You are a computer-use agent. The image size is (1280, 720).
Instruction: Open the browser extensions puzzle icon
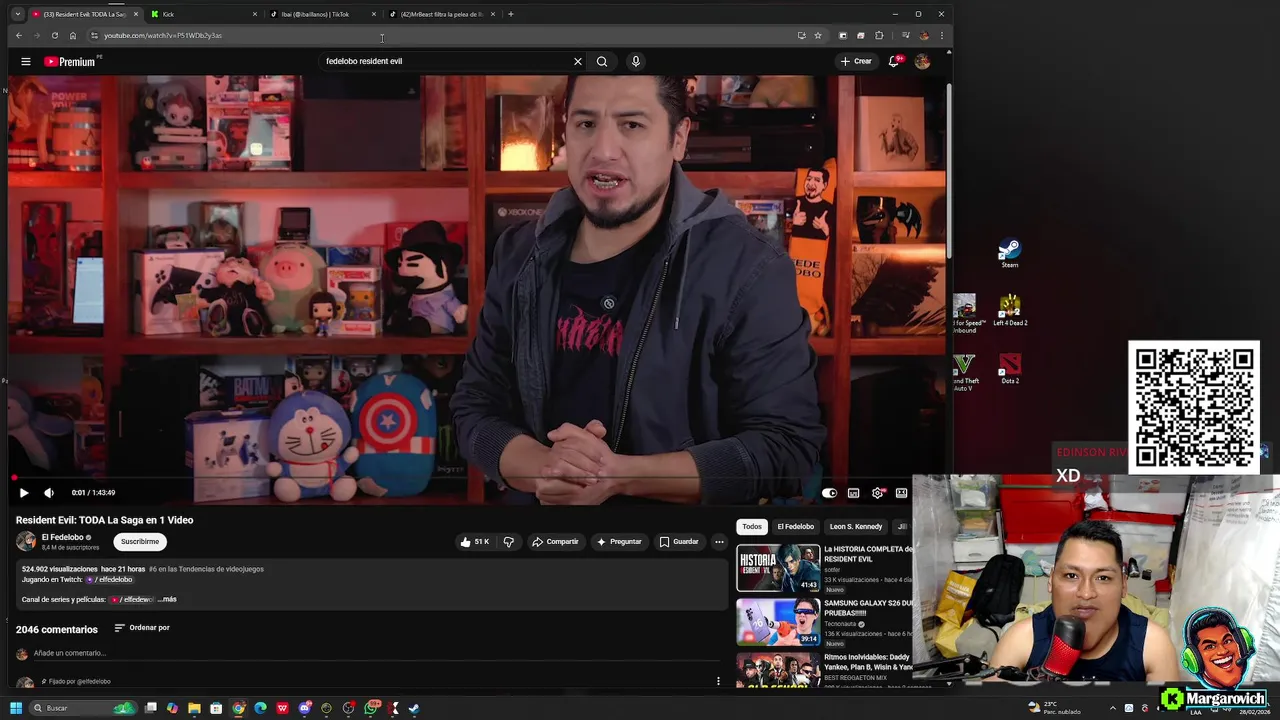pos(879,35)
